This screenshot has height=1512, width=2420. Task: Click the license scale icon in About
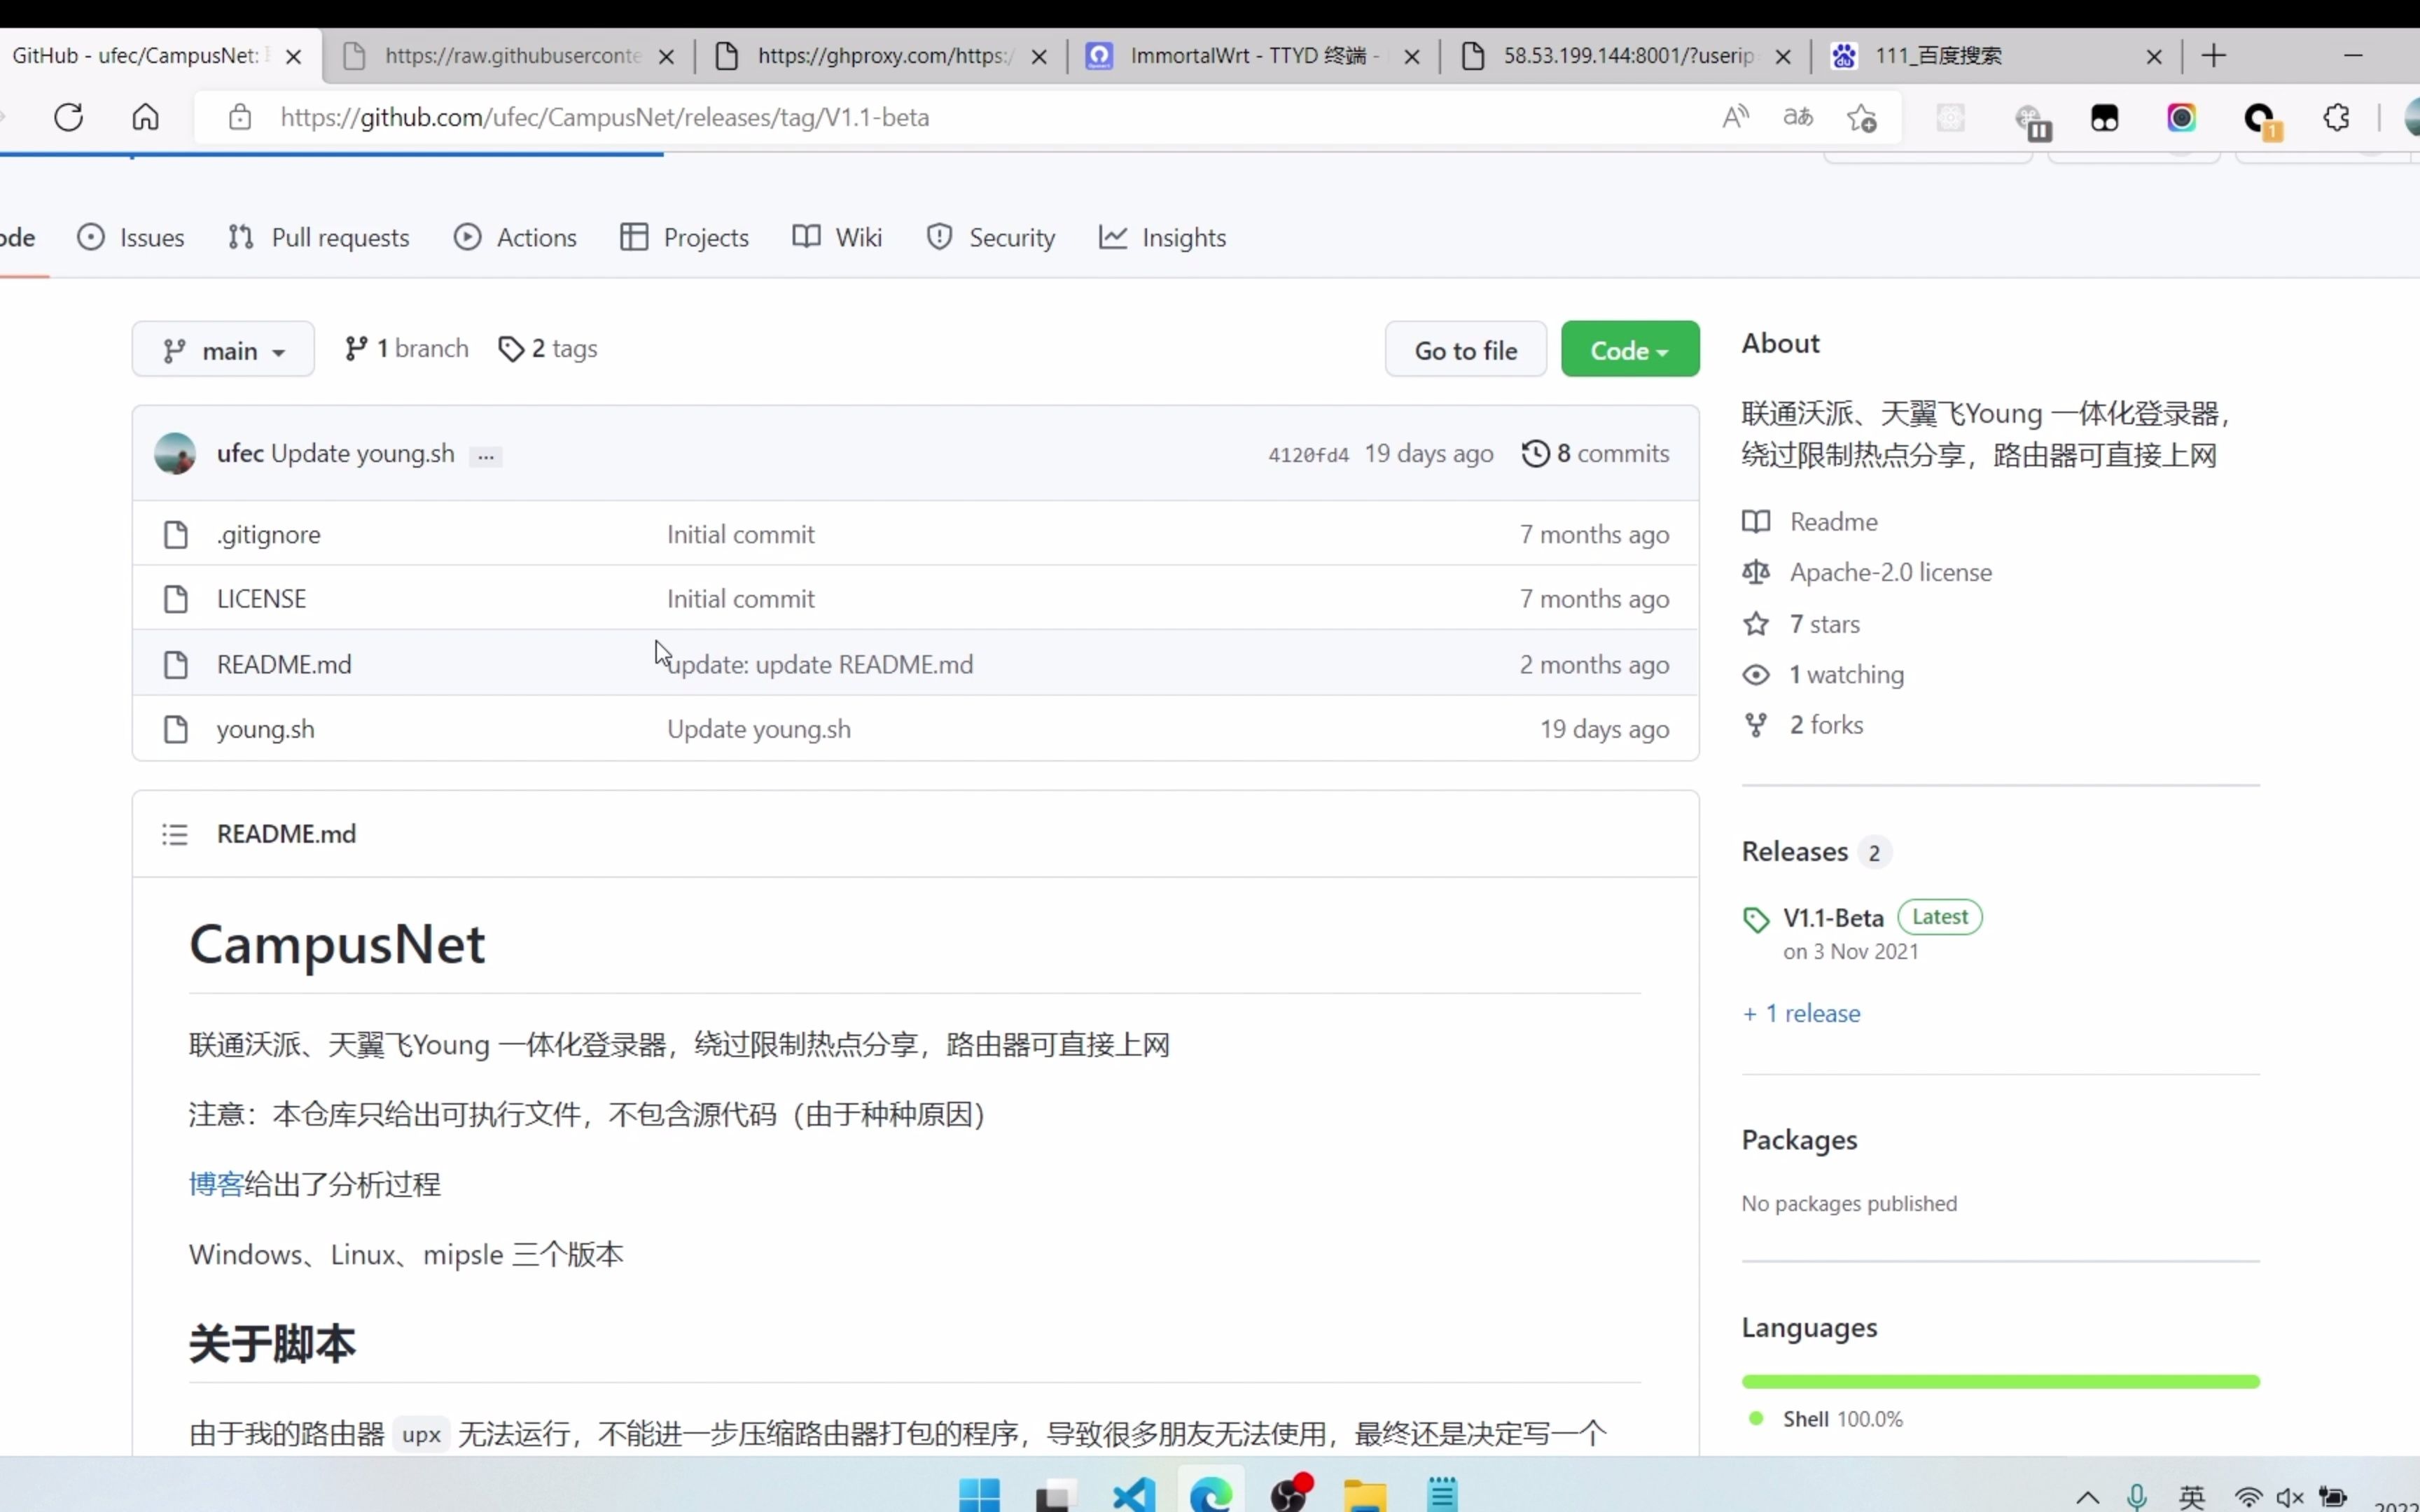tap(1756, 572)
